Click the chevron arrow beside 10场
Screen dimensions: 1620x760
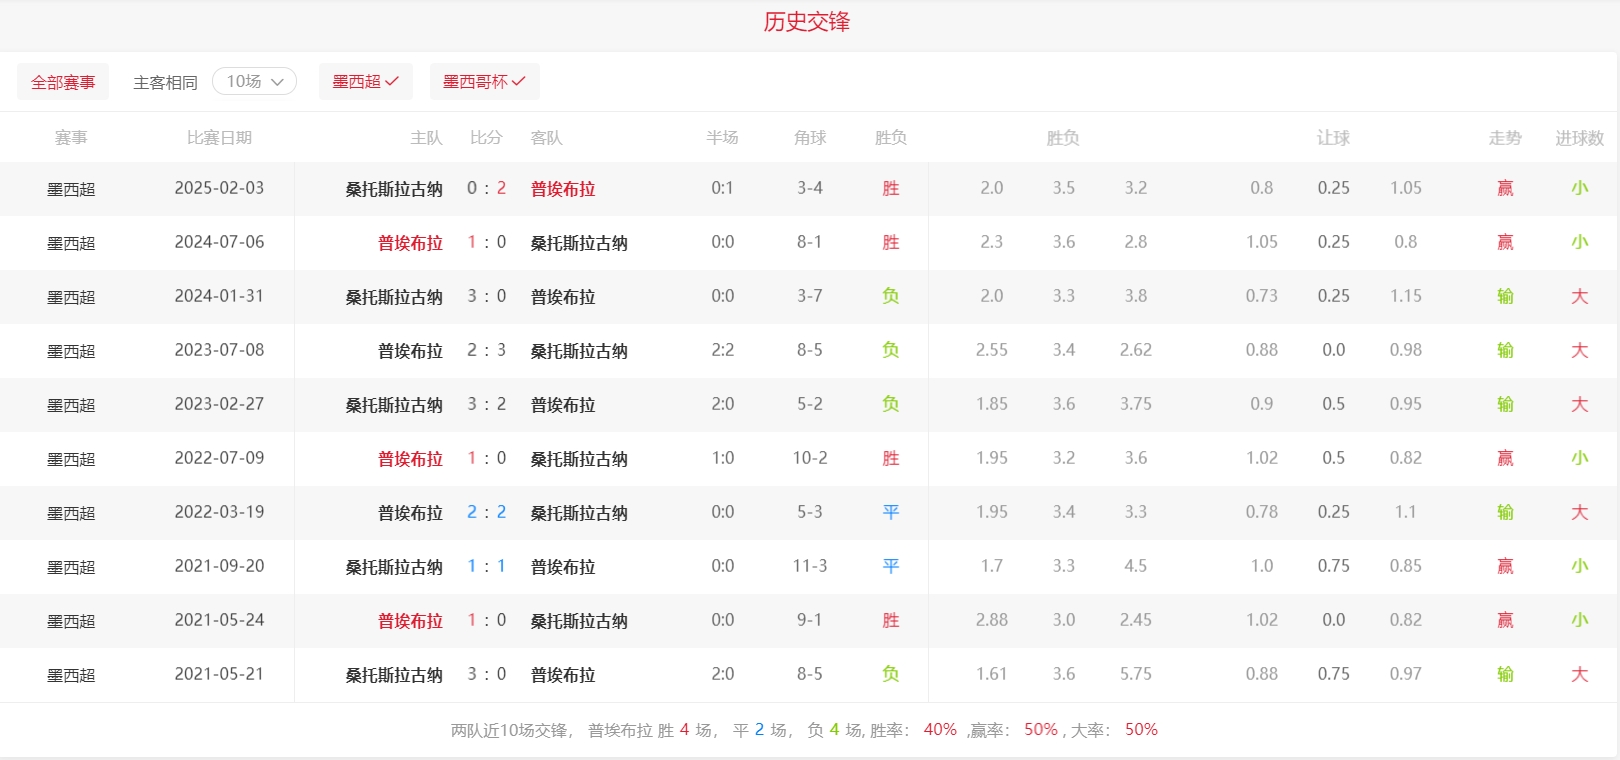[278, 82]
